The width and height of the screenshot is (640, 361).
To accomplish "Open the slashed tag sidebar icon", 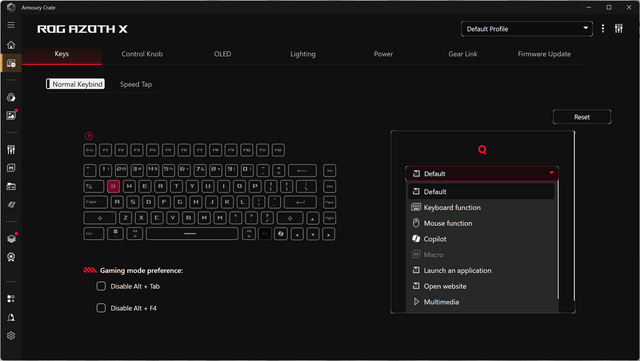I will (11, 205).
